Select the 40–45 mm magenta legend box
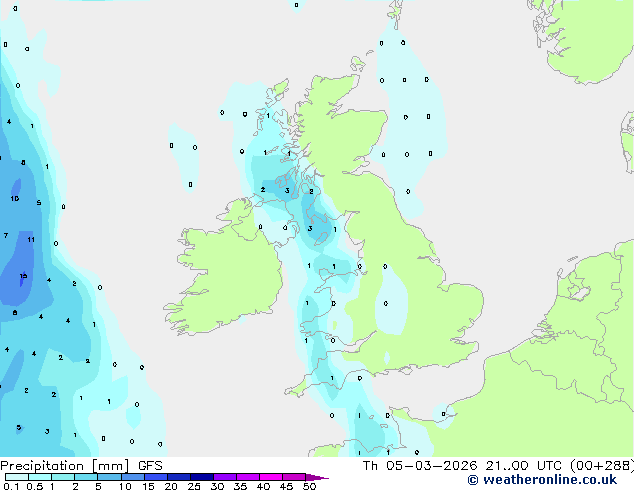Screen dimensions: 634x490 tap(271, 477)
